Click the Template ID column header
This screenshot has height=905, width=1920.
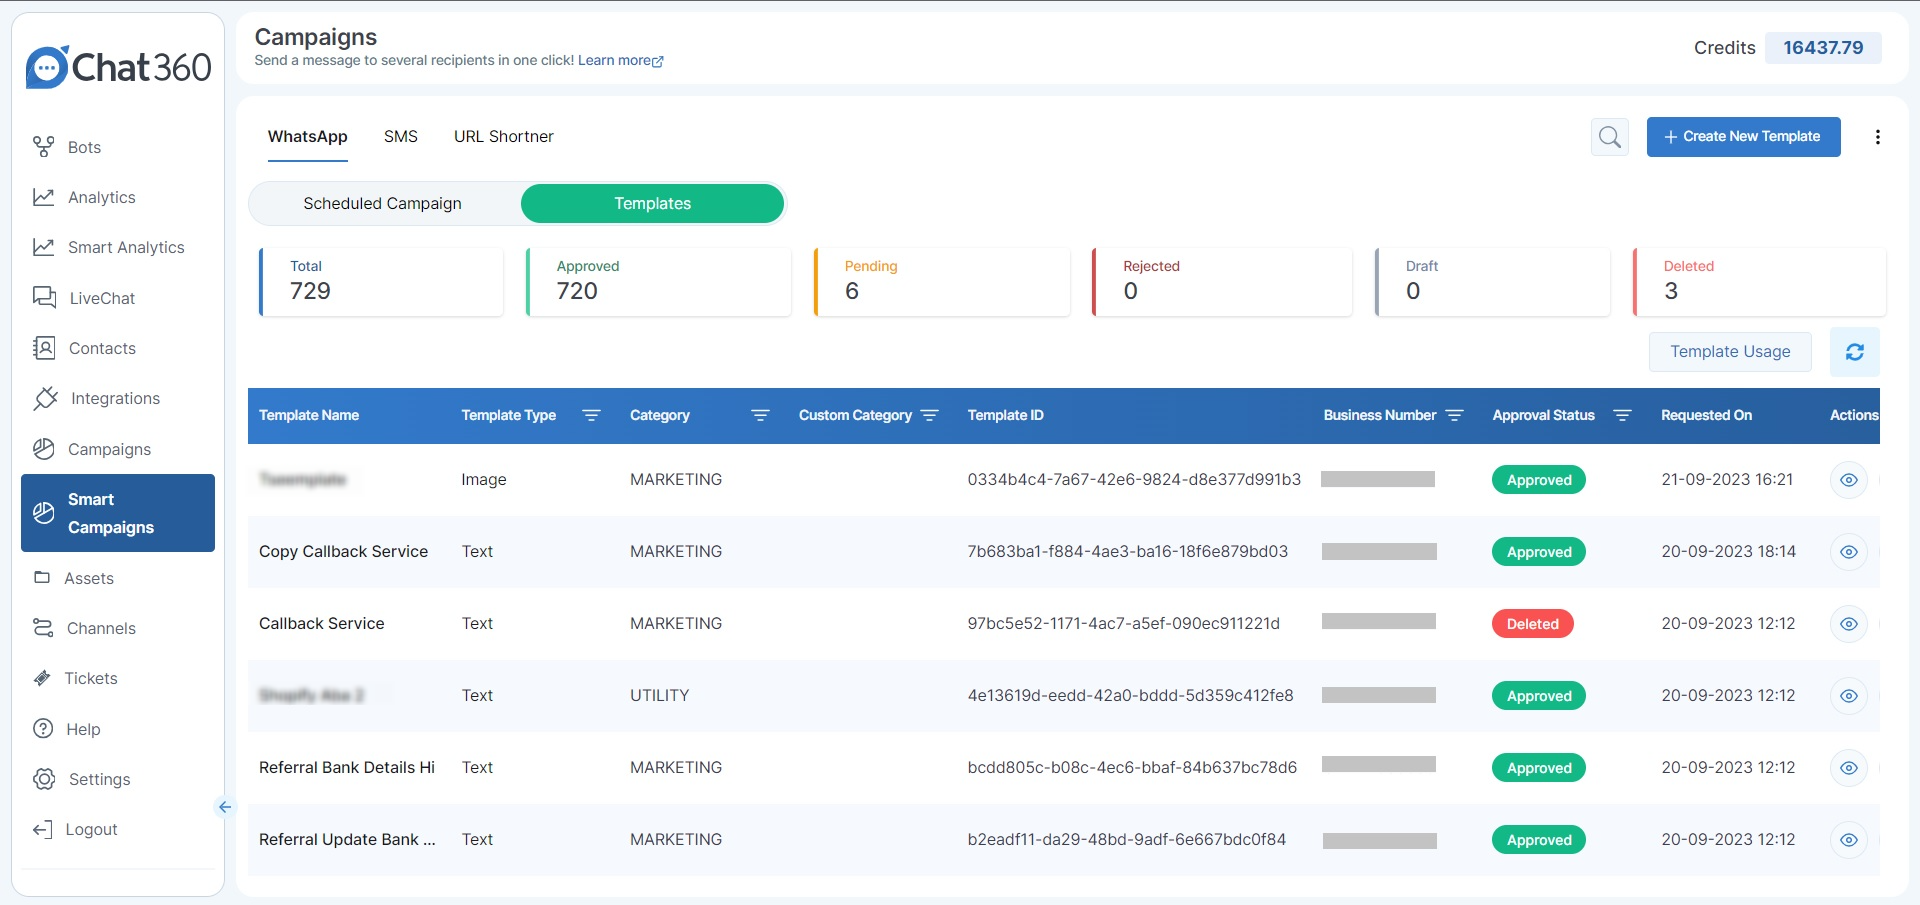1005,415
